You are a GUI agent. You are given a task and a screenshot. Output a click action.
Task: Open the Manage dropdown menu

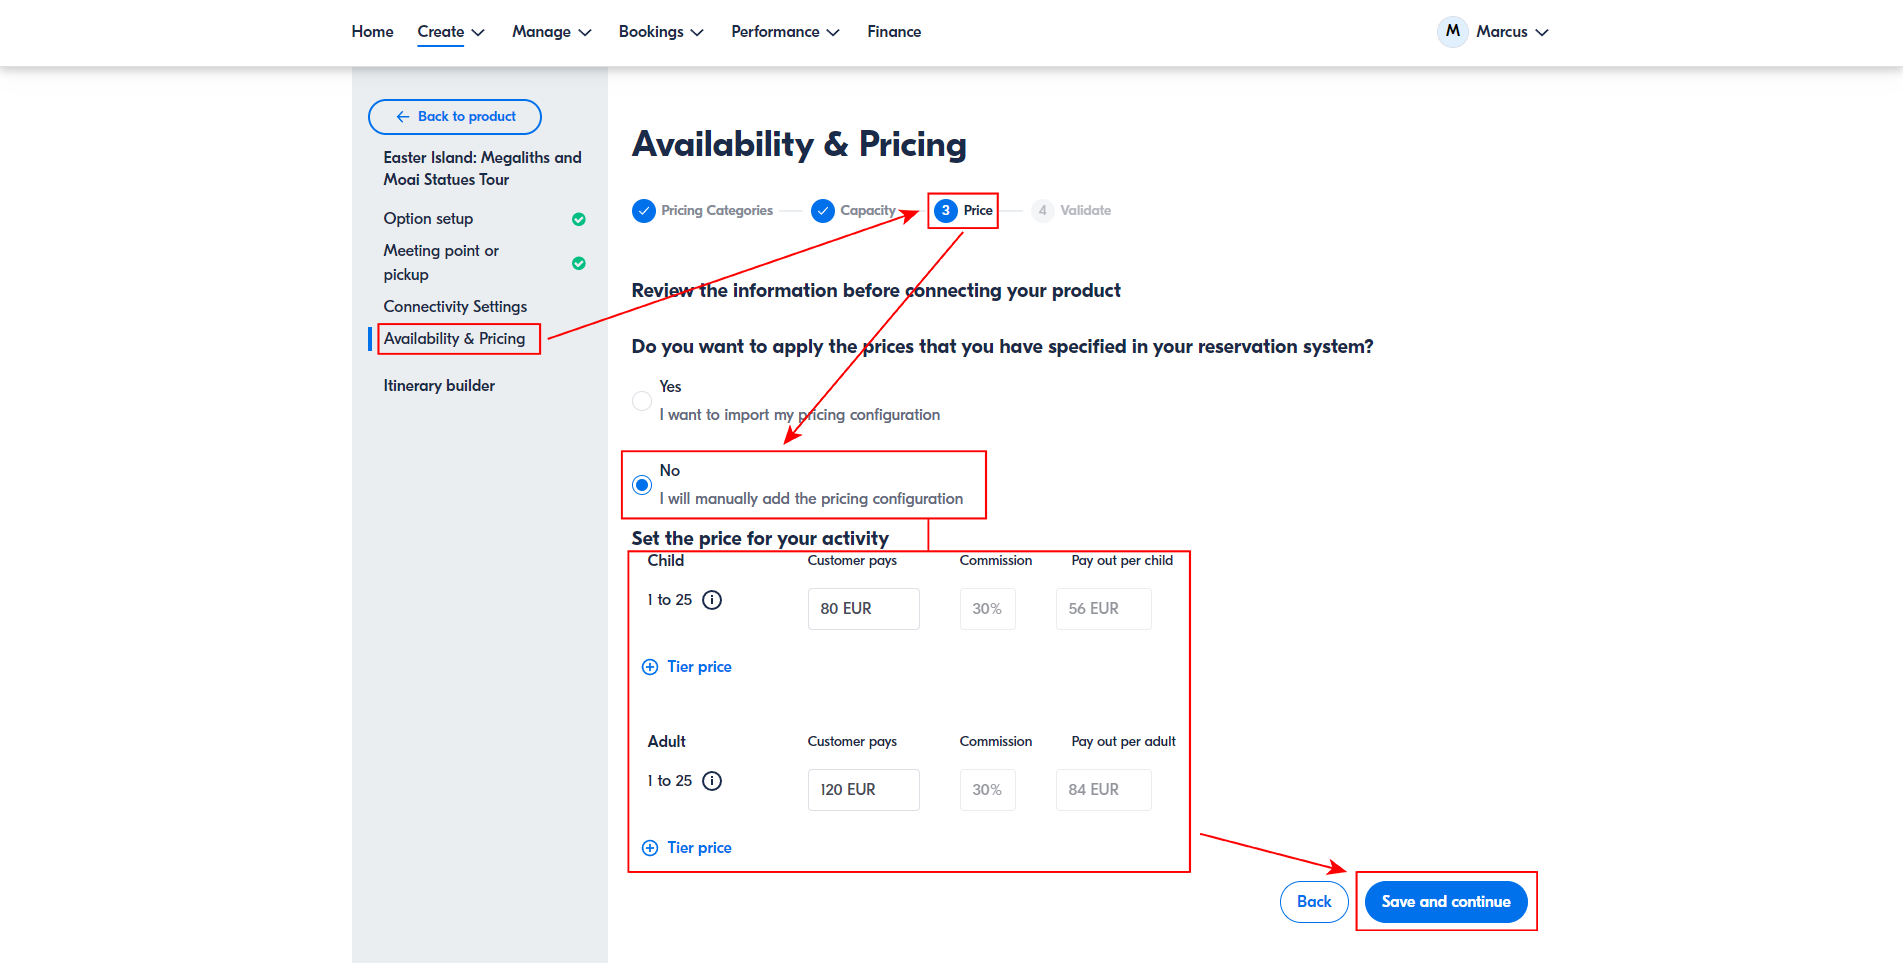(x=551, y=32)
